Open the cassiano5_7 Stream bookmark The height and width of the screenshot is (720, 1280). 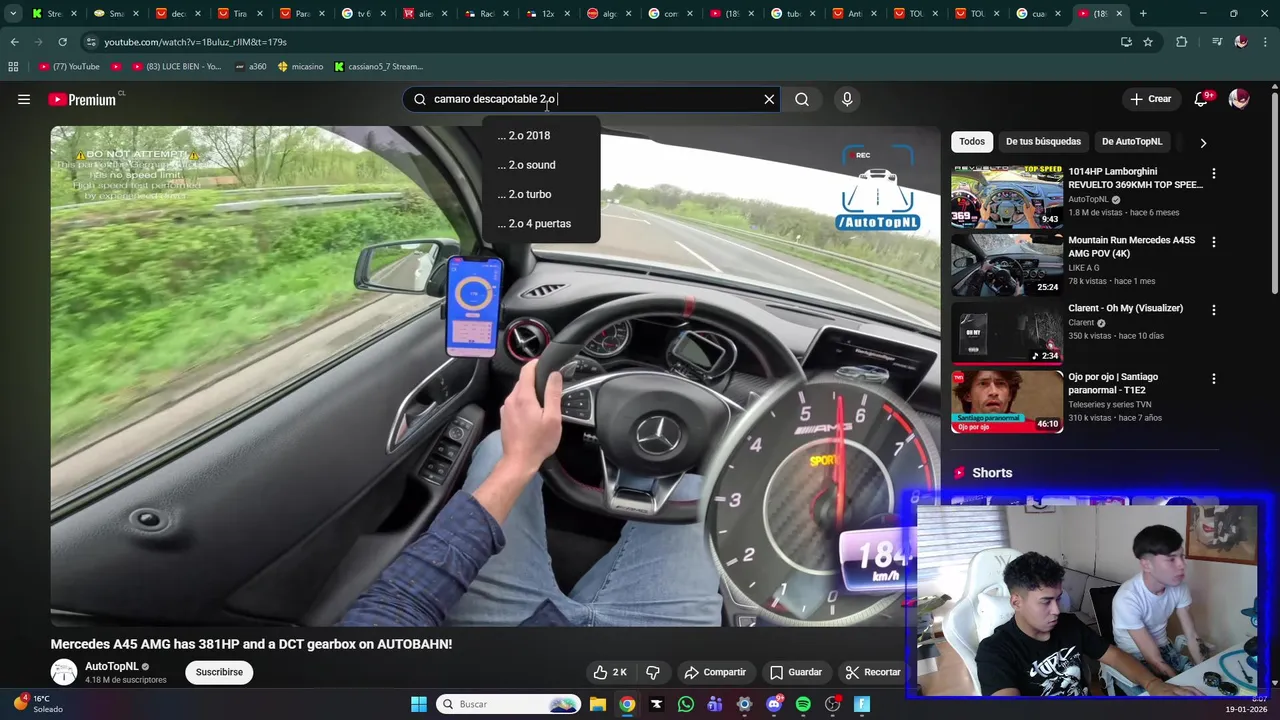pos(379,67)
